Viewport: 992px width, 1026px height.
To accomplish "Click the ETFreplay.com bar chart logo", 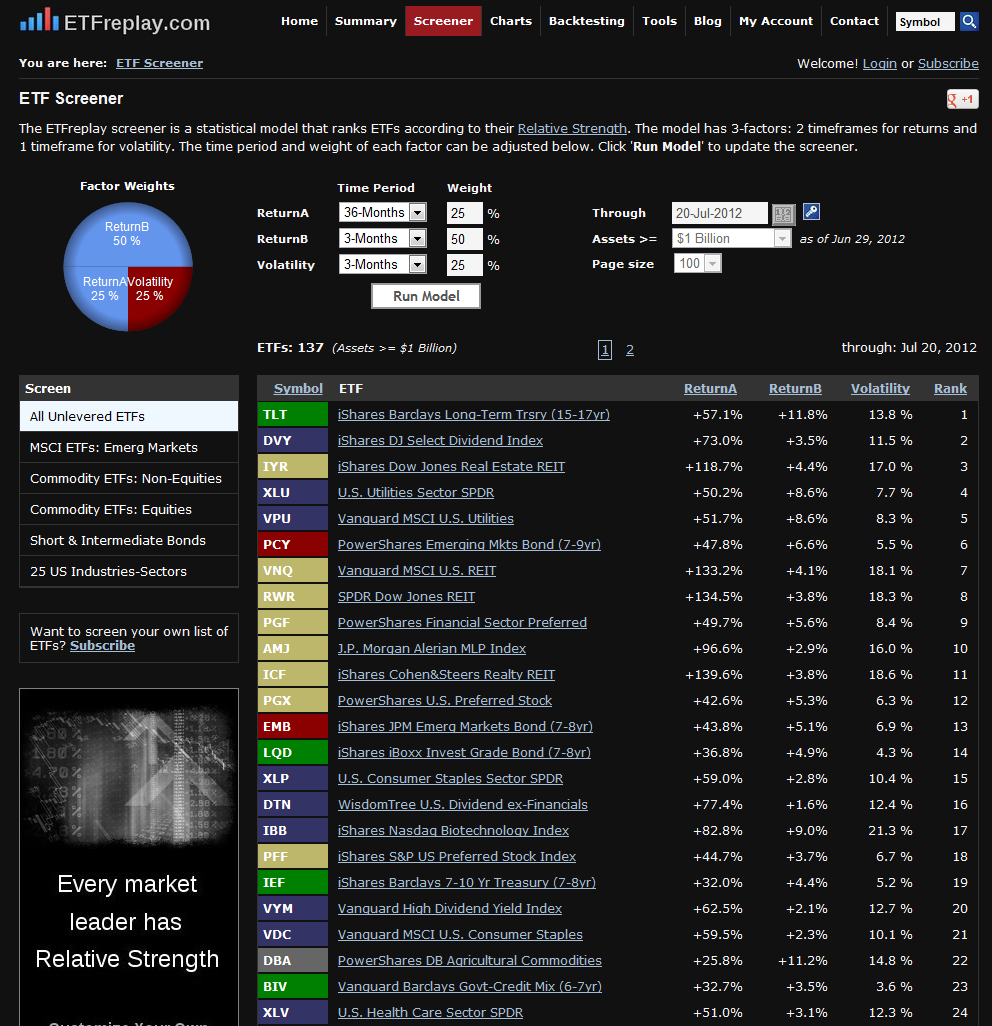I will point(39,20).
